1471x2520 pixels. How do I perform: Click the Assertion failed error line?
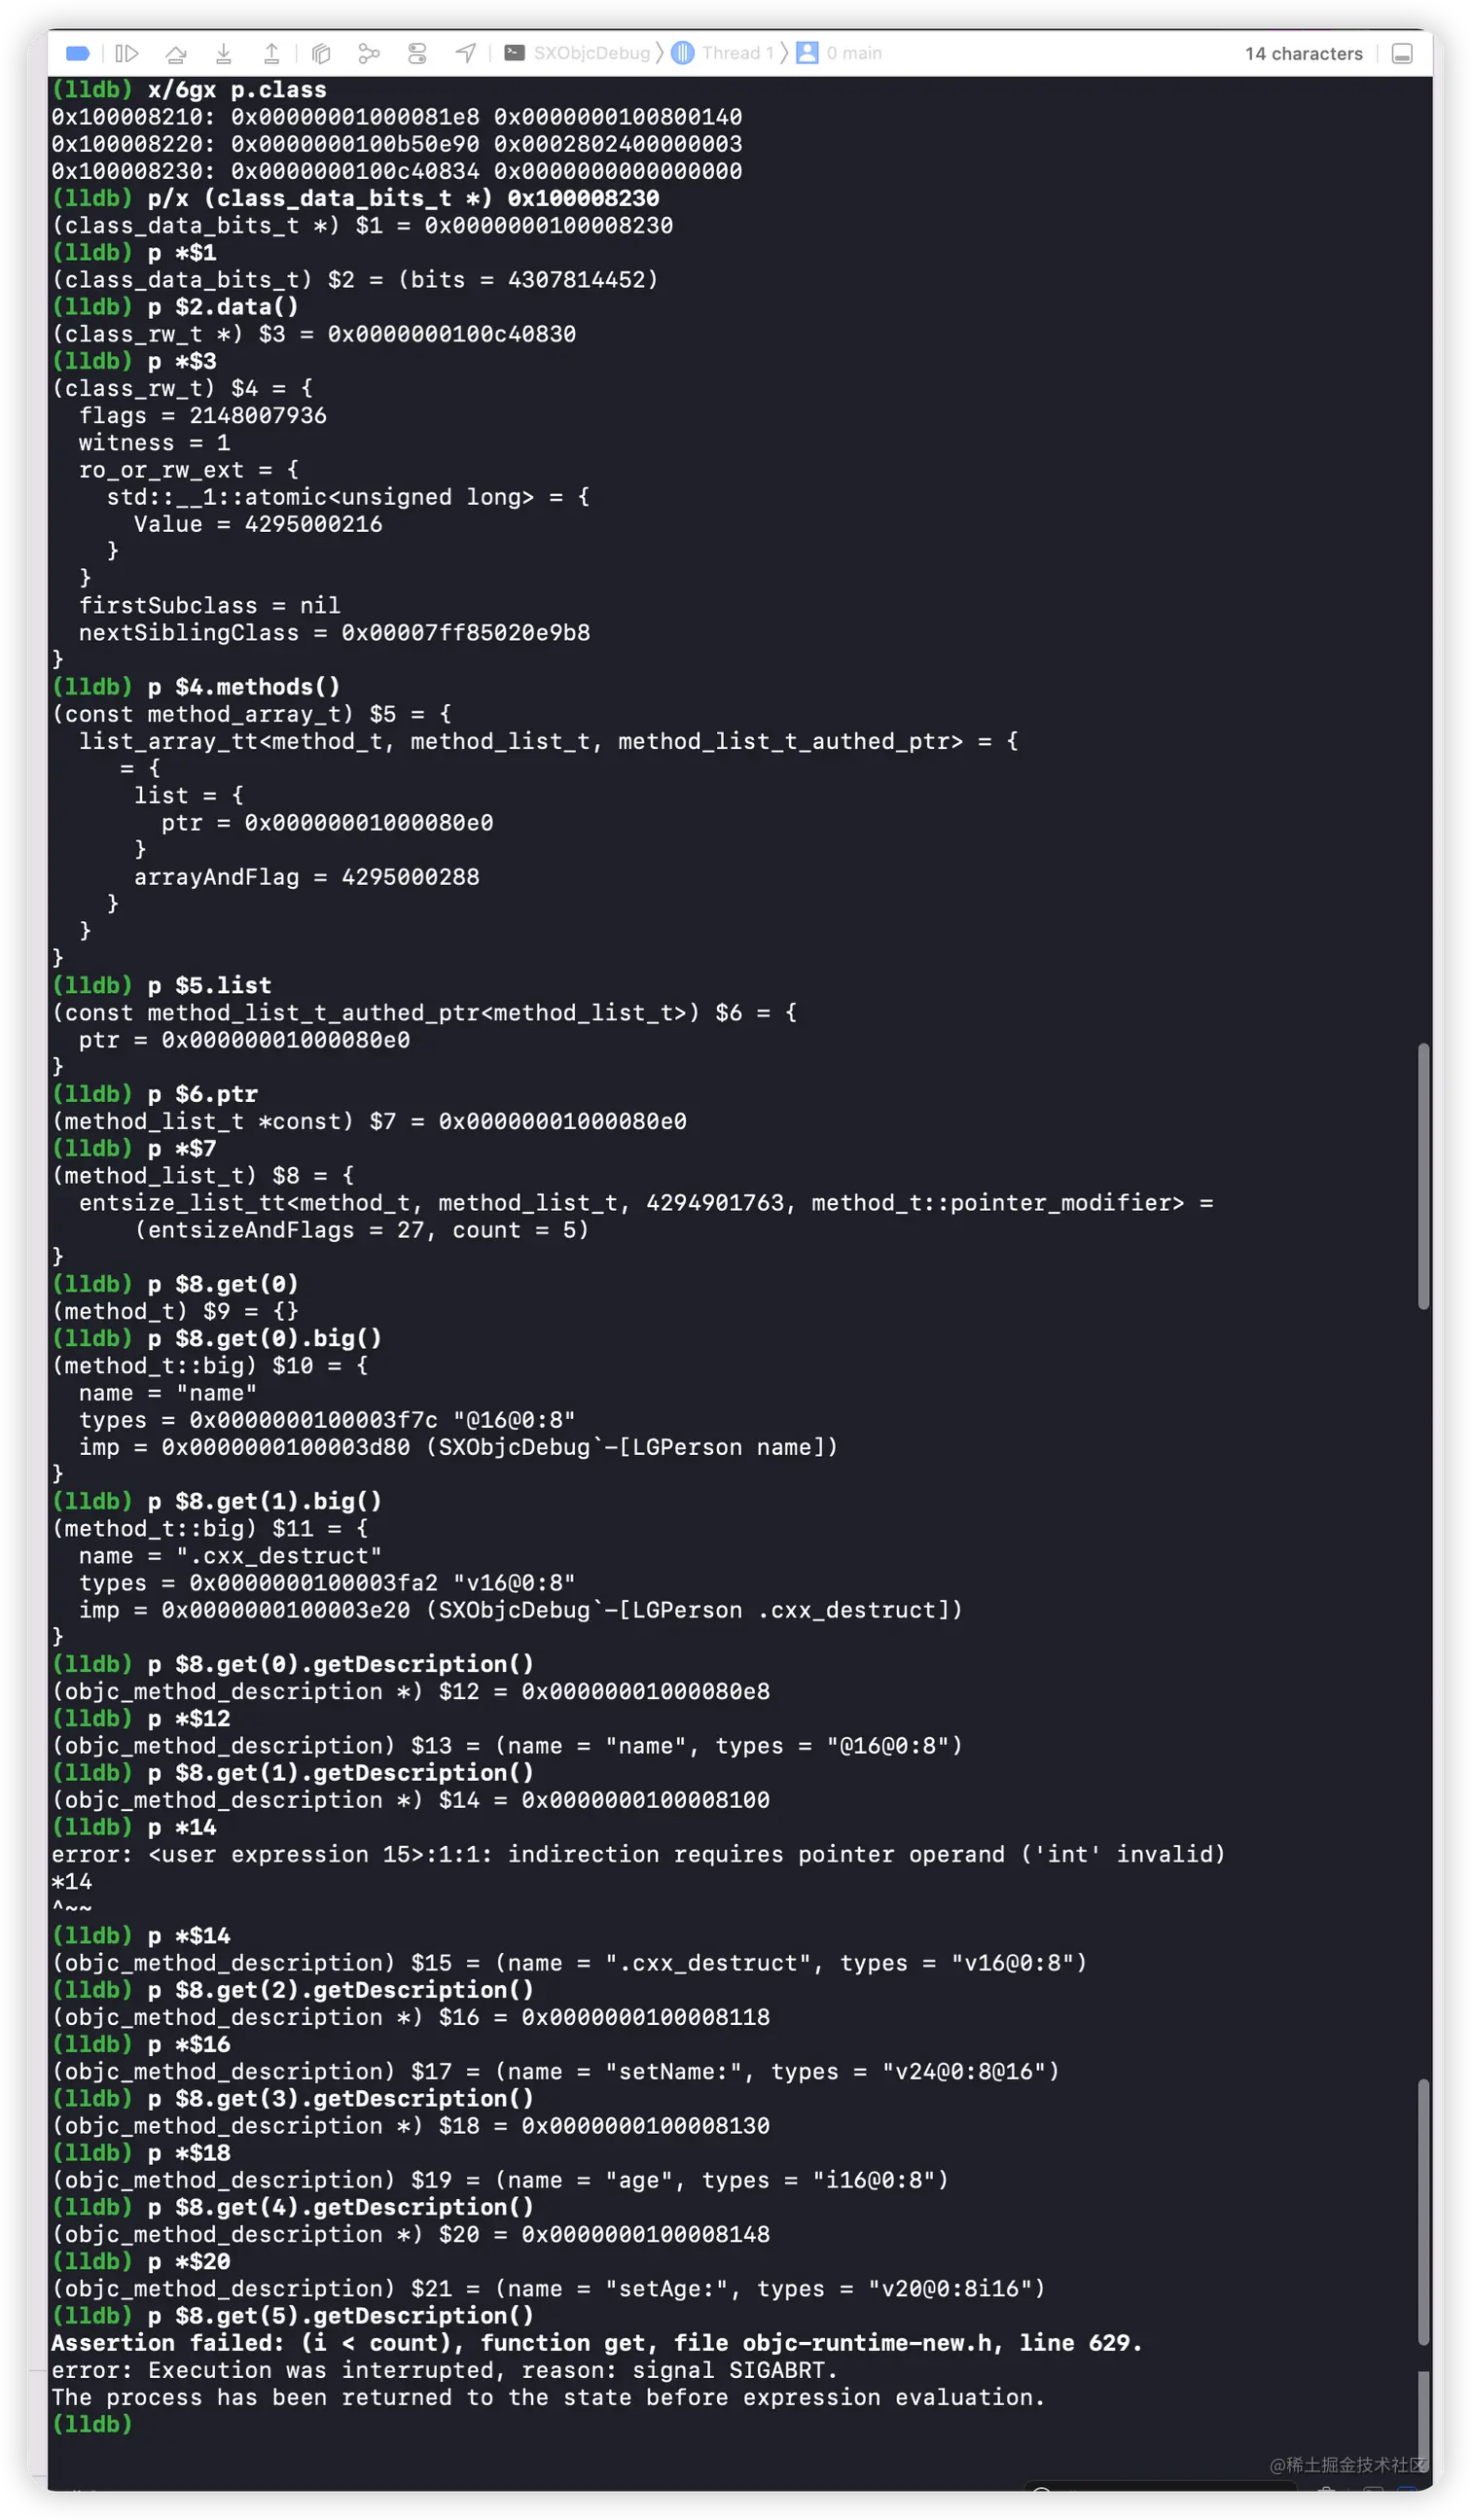click(596, 2343)
